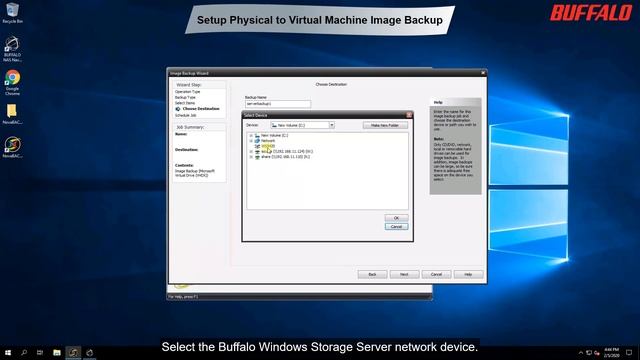Select the Operation Type wizard step
This screenshot has height=360, width=640.
(187, 92)
